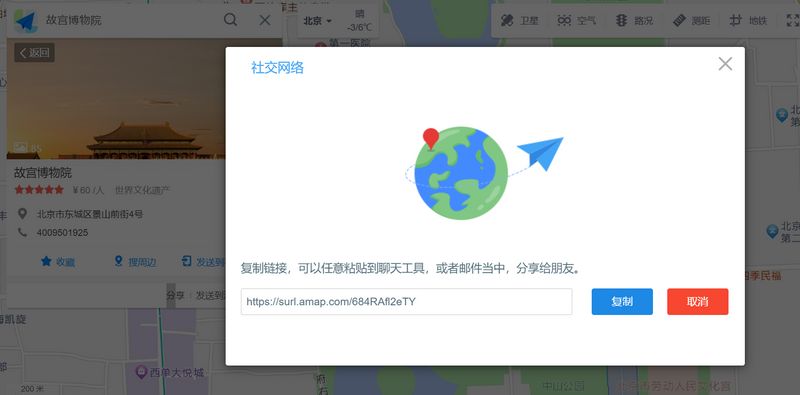The height and width of the screenshot is (395, 800).
Task: Click the phone icon beside number
Action: pyautogui.click(x=22, y=232)
